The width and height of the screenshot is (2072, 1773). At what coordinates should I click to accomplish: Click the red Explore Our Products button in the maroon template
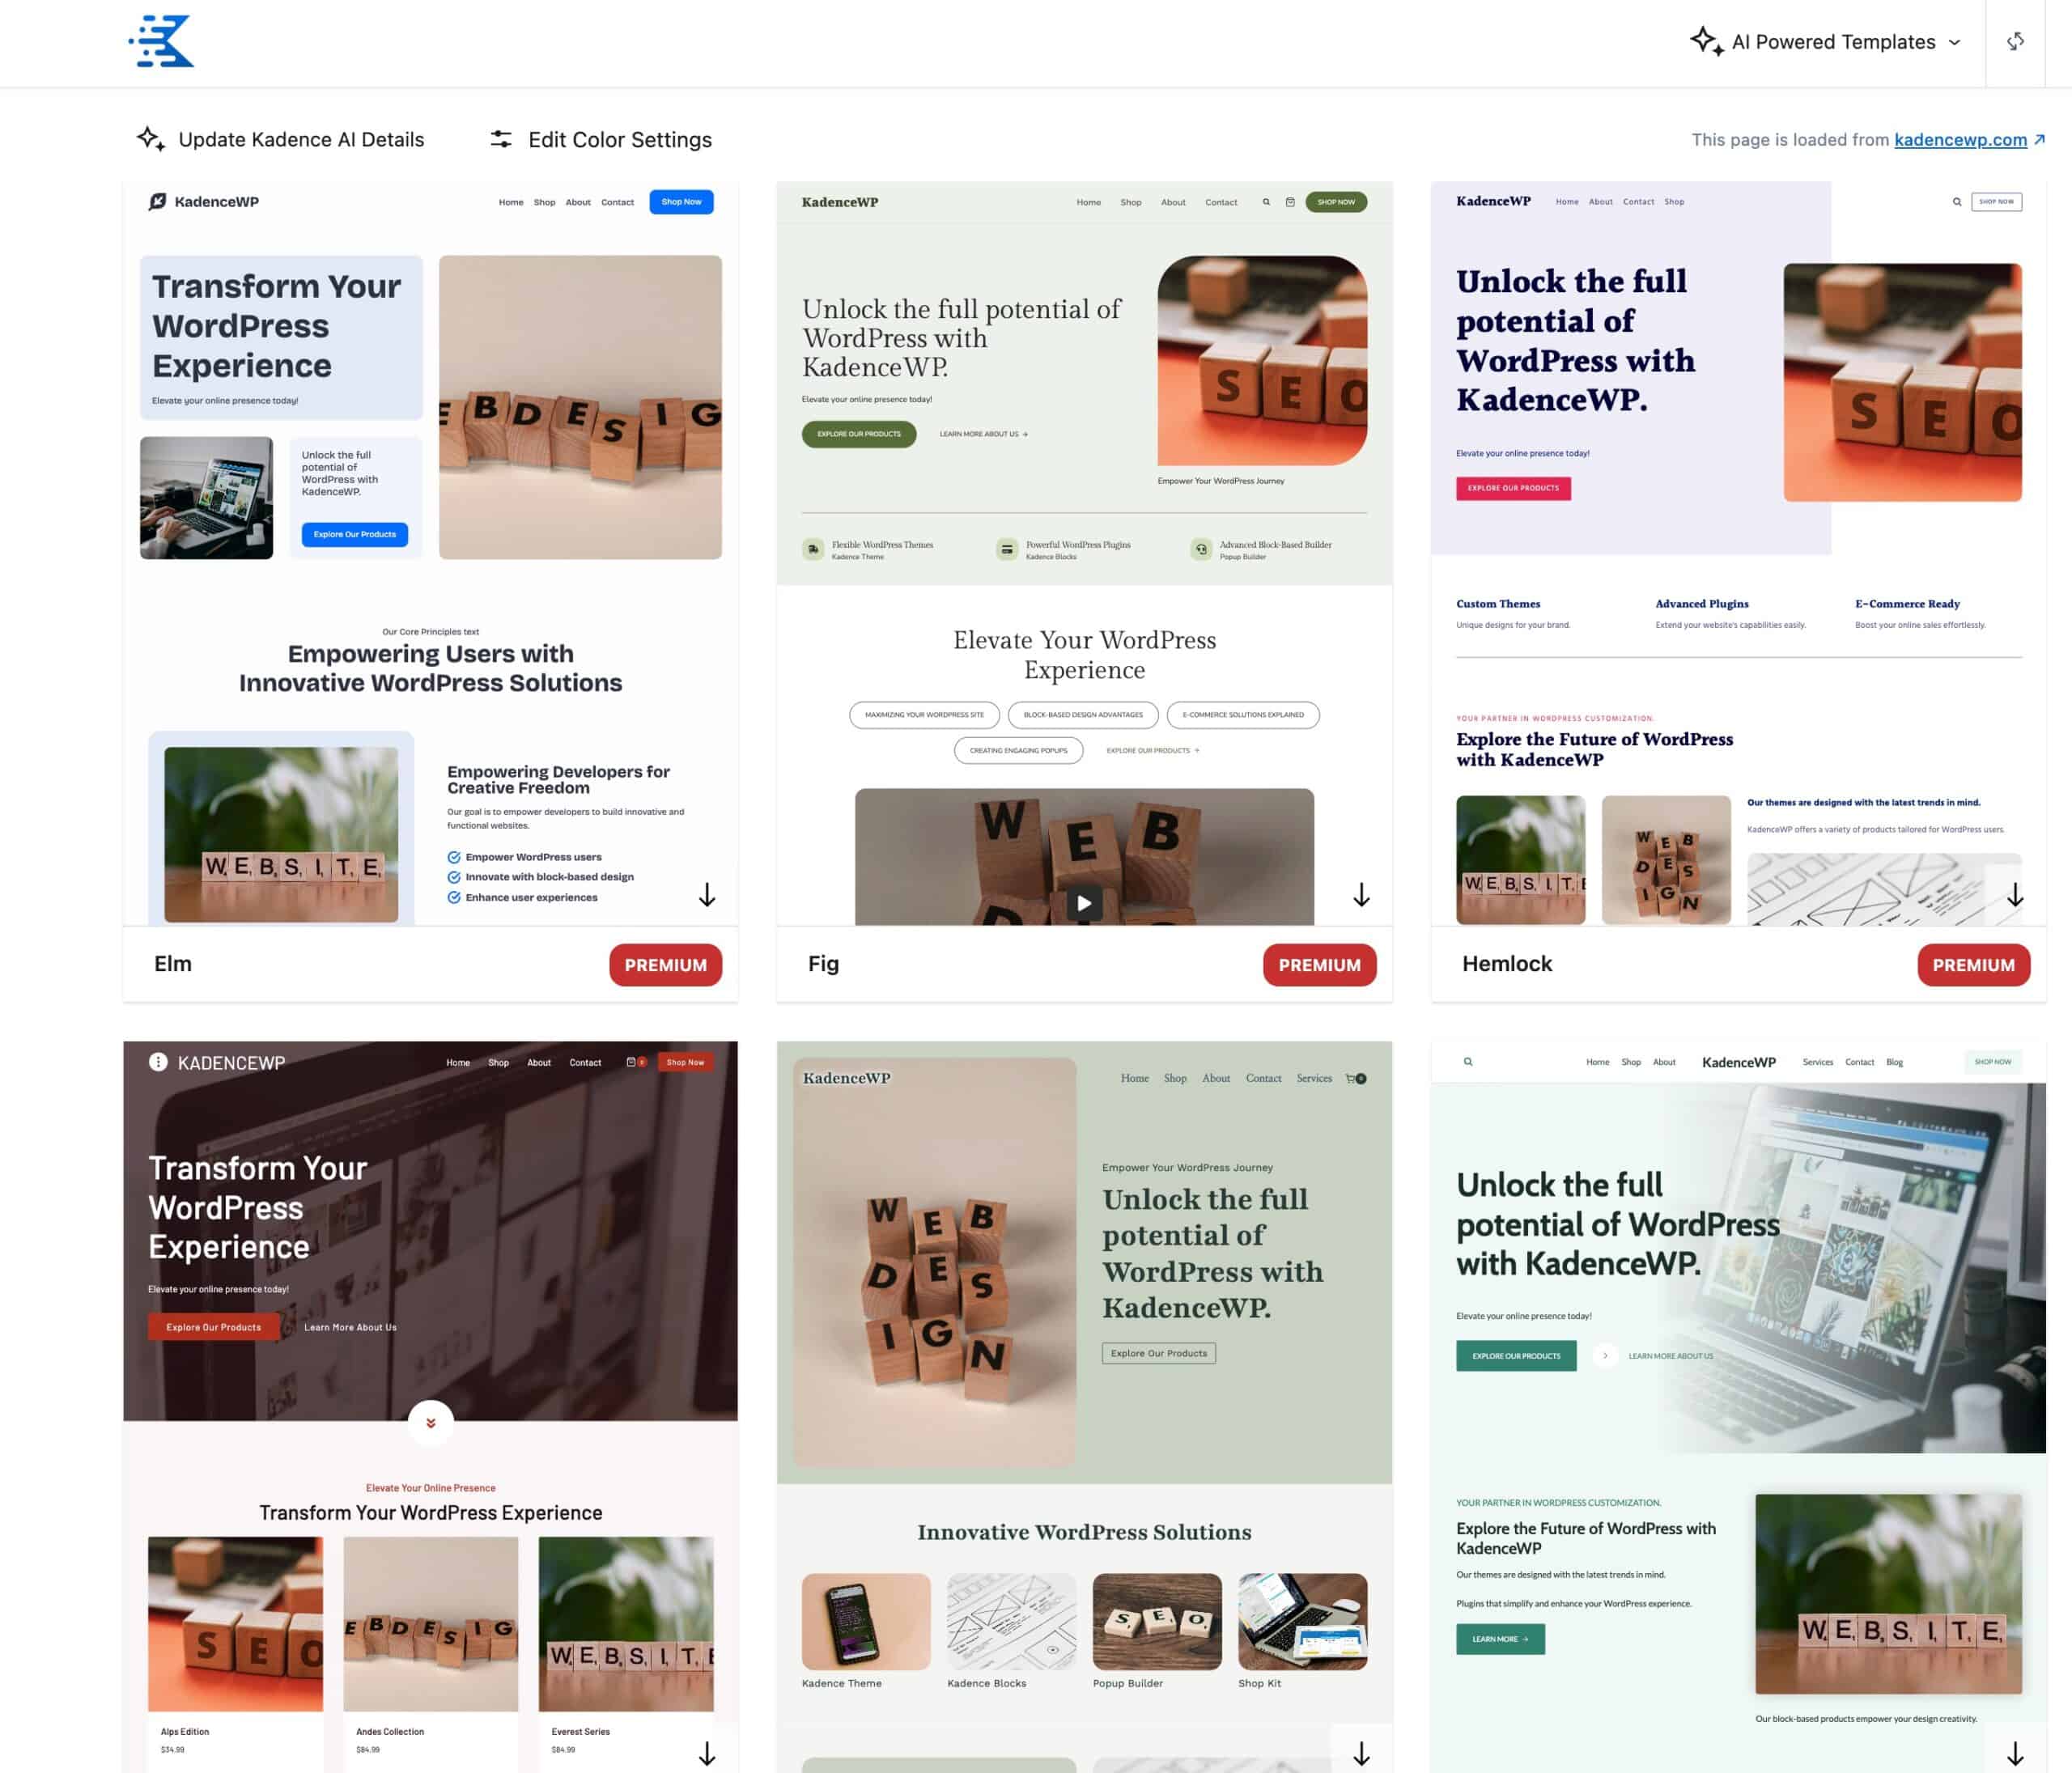tap(214, 1327)
